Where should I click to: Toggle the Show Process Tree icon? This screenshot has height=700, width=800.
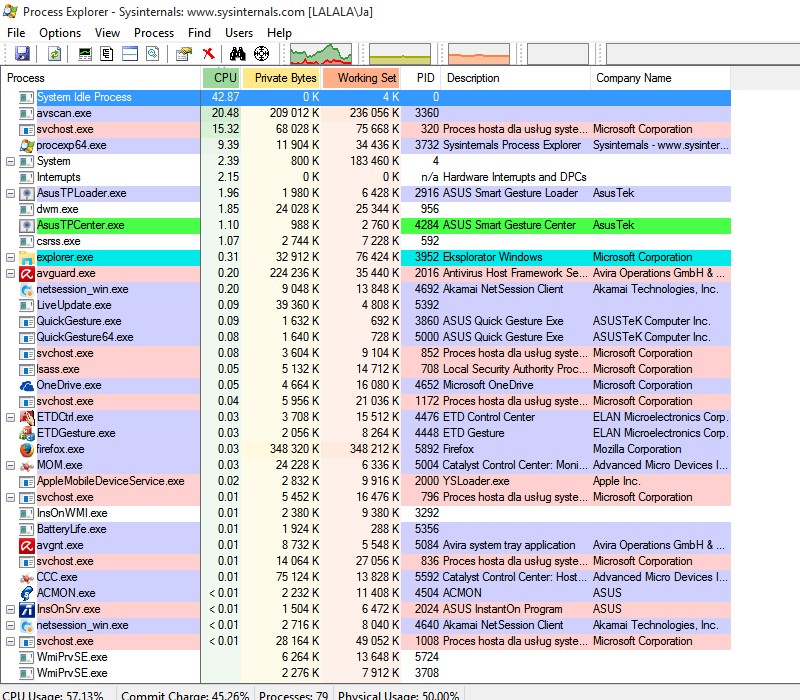(107, 54)
